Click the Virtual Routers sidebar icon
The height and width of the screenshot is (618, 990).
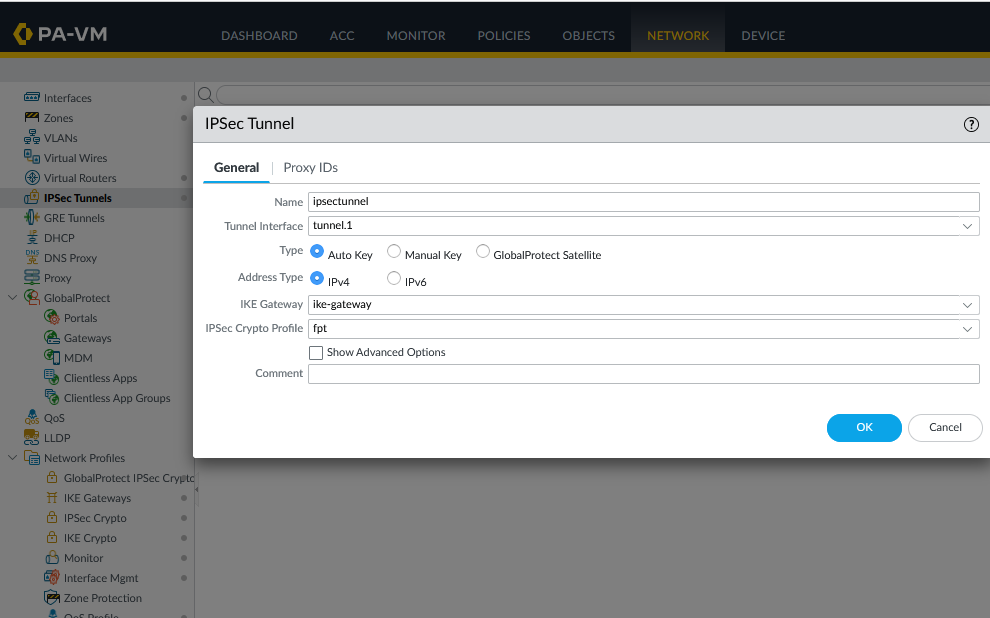[32, 178]
